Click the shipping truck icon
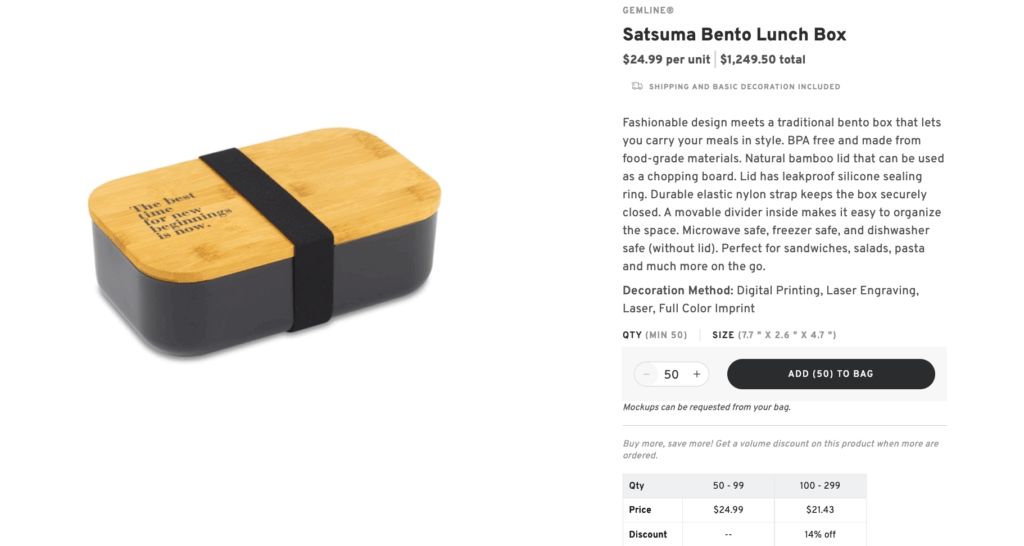 [637, 87]
